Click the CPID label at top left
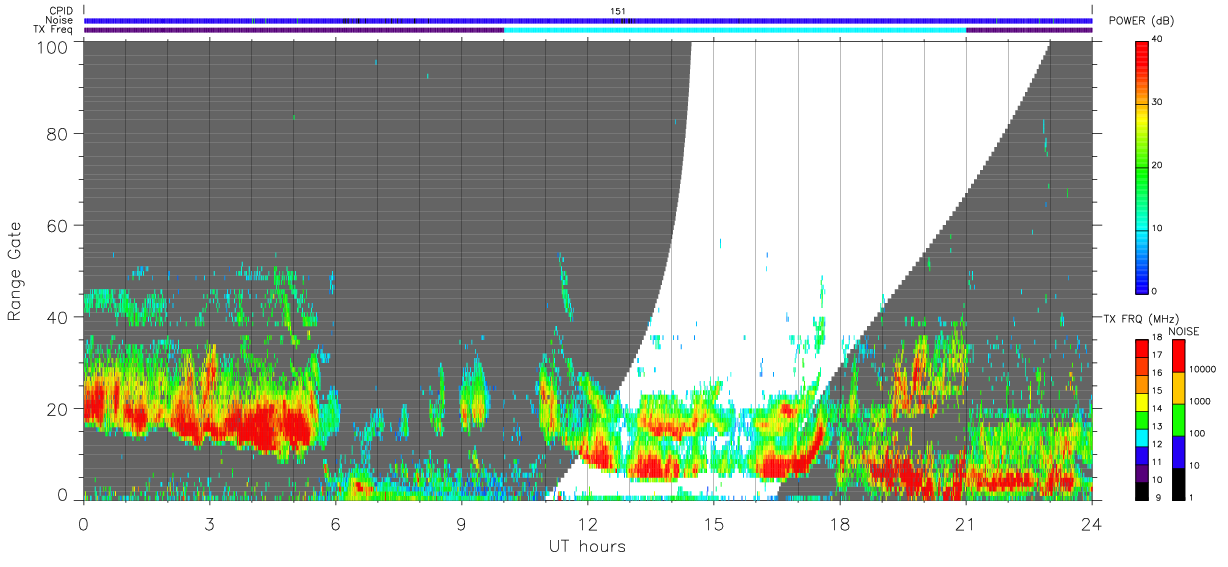The height and width of the screenshot is (567, 1228). pos(59,10)
